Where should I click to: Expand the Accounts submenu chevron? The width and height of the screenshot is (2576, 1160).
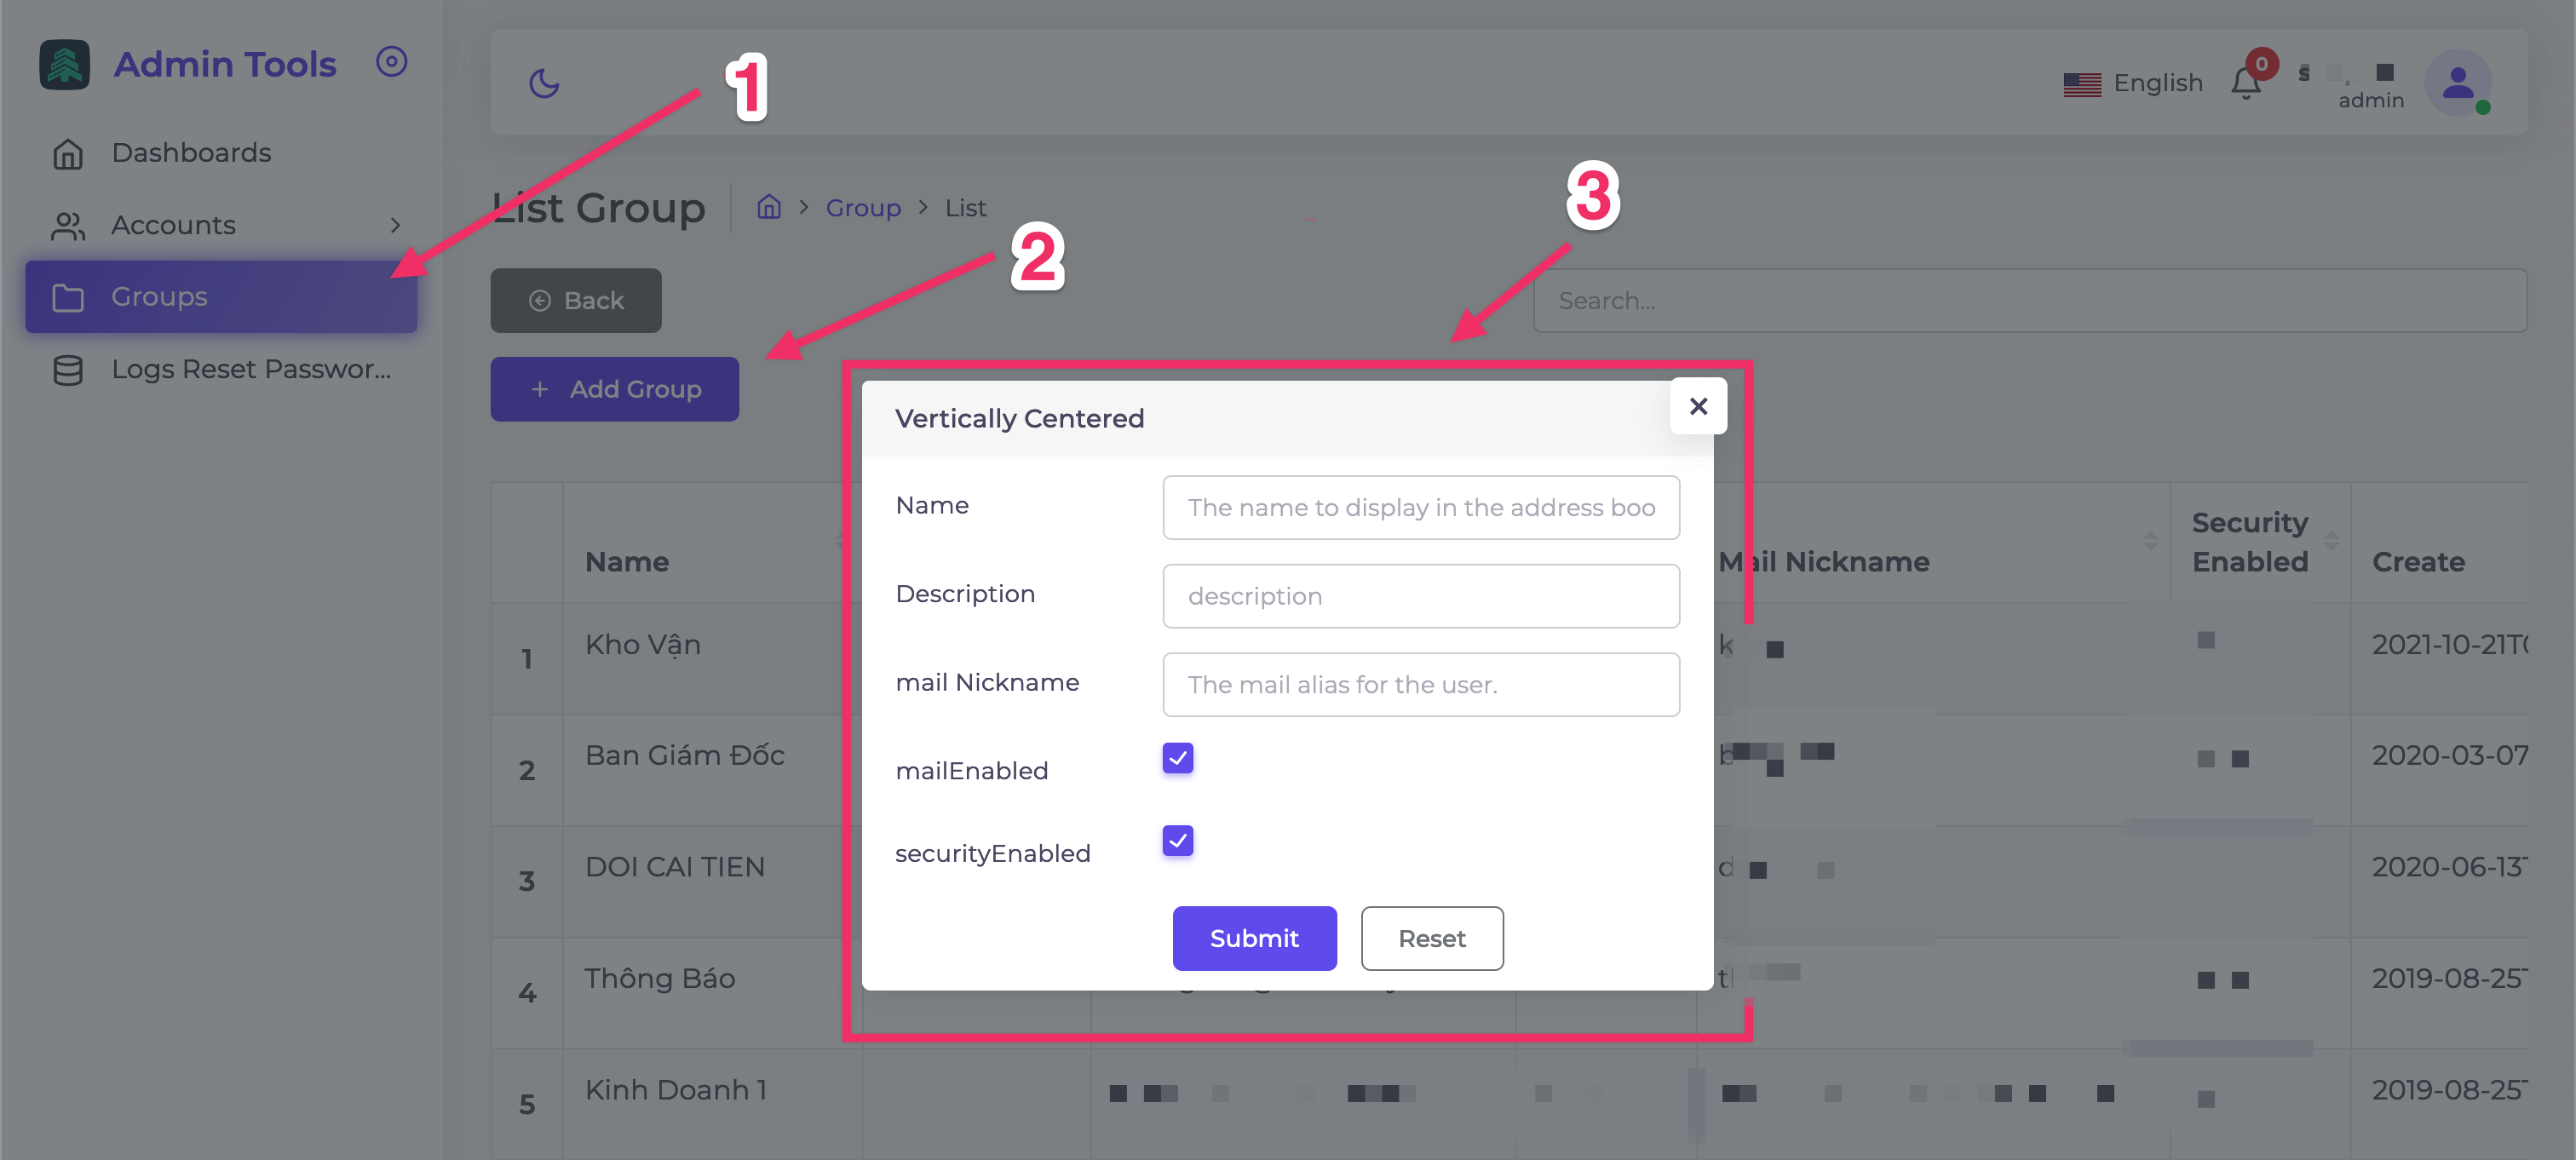point(395,225)
